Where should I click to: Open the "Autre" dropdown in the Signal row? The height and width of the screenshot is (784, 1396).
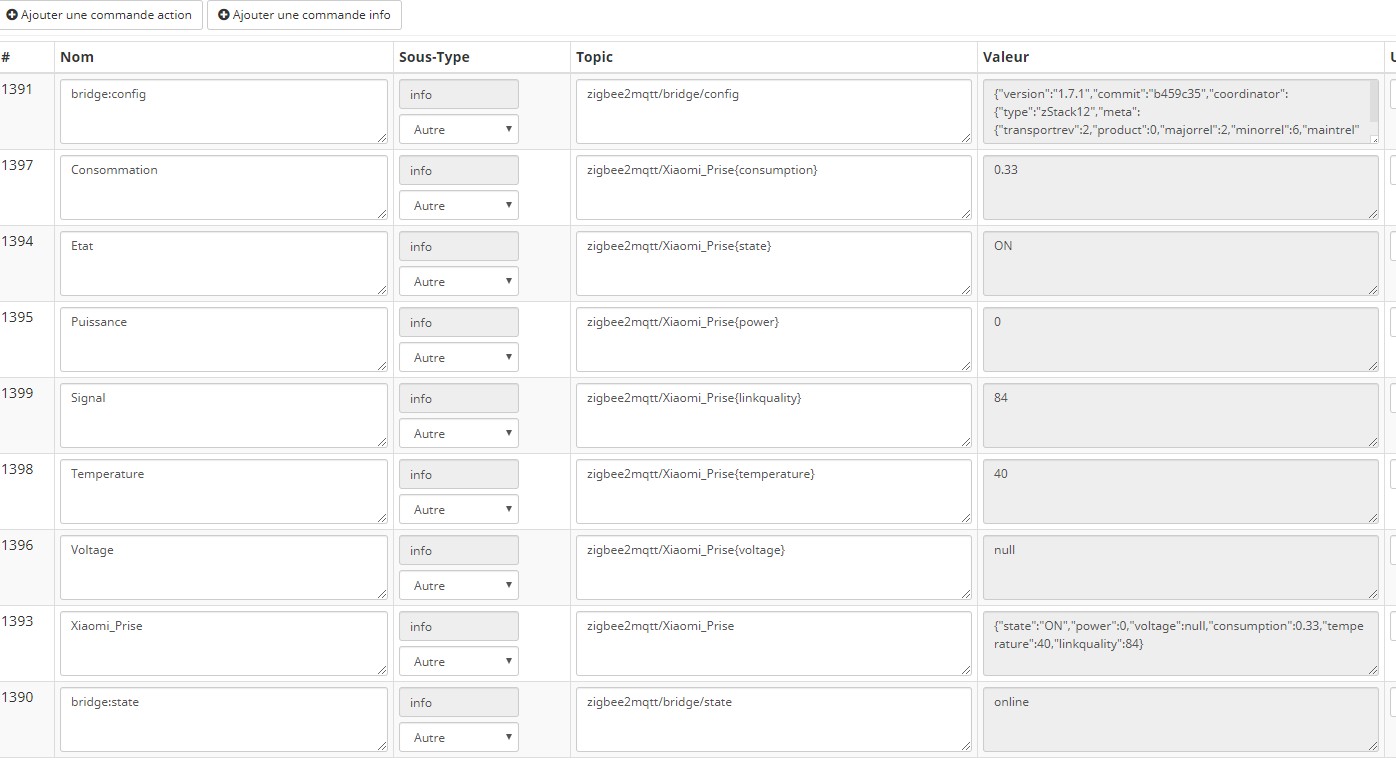(x=458, y=433)
